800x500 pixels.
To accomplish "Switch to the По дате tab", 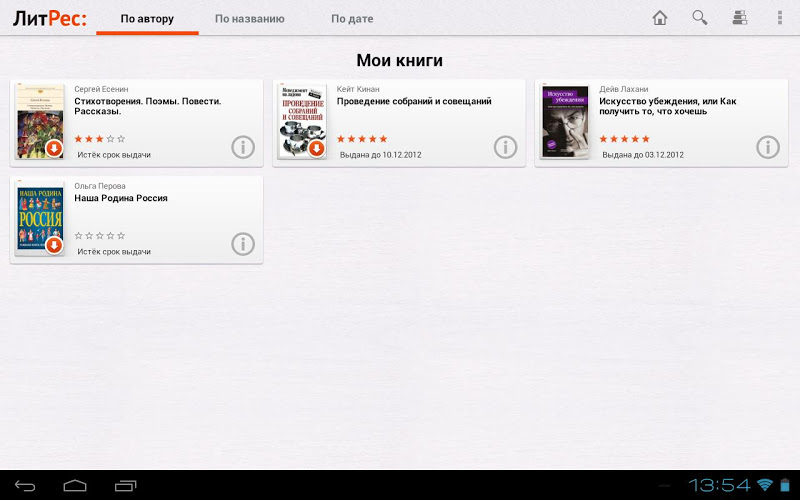I will (x=352, y=19).
